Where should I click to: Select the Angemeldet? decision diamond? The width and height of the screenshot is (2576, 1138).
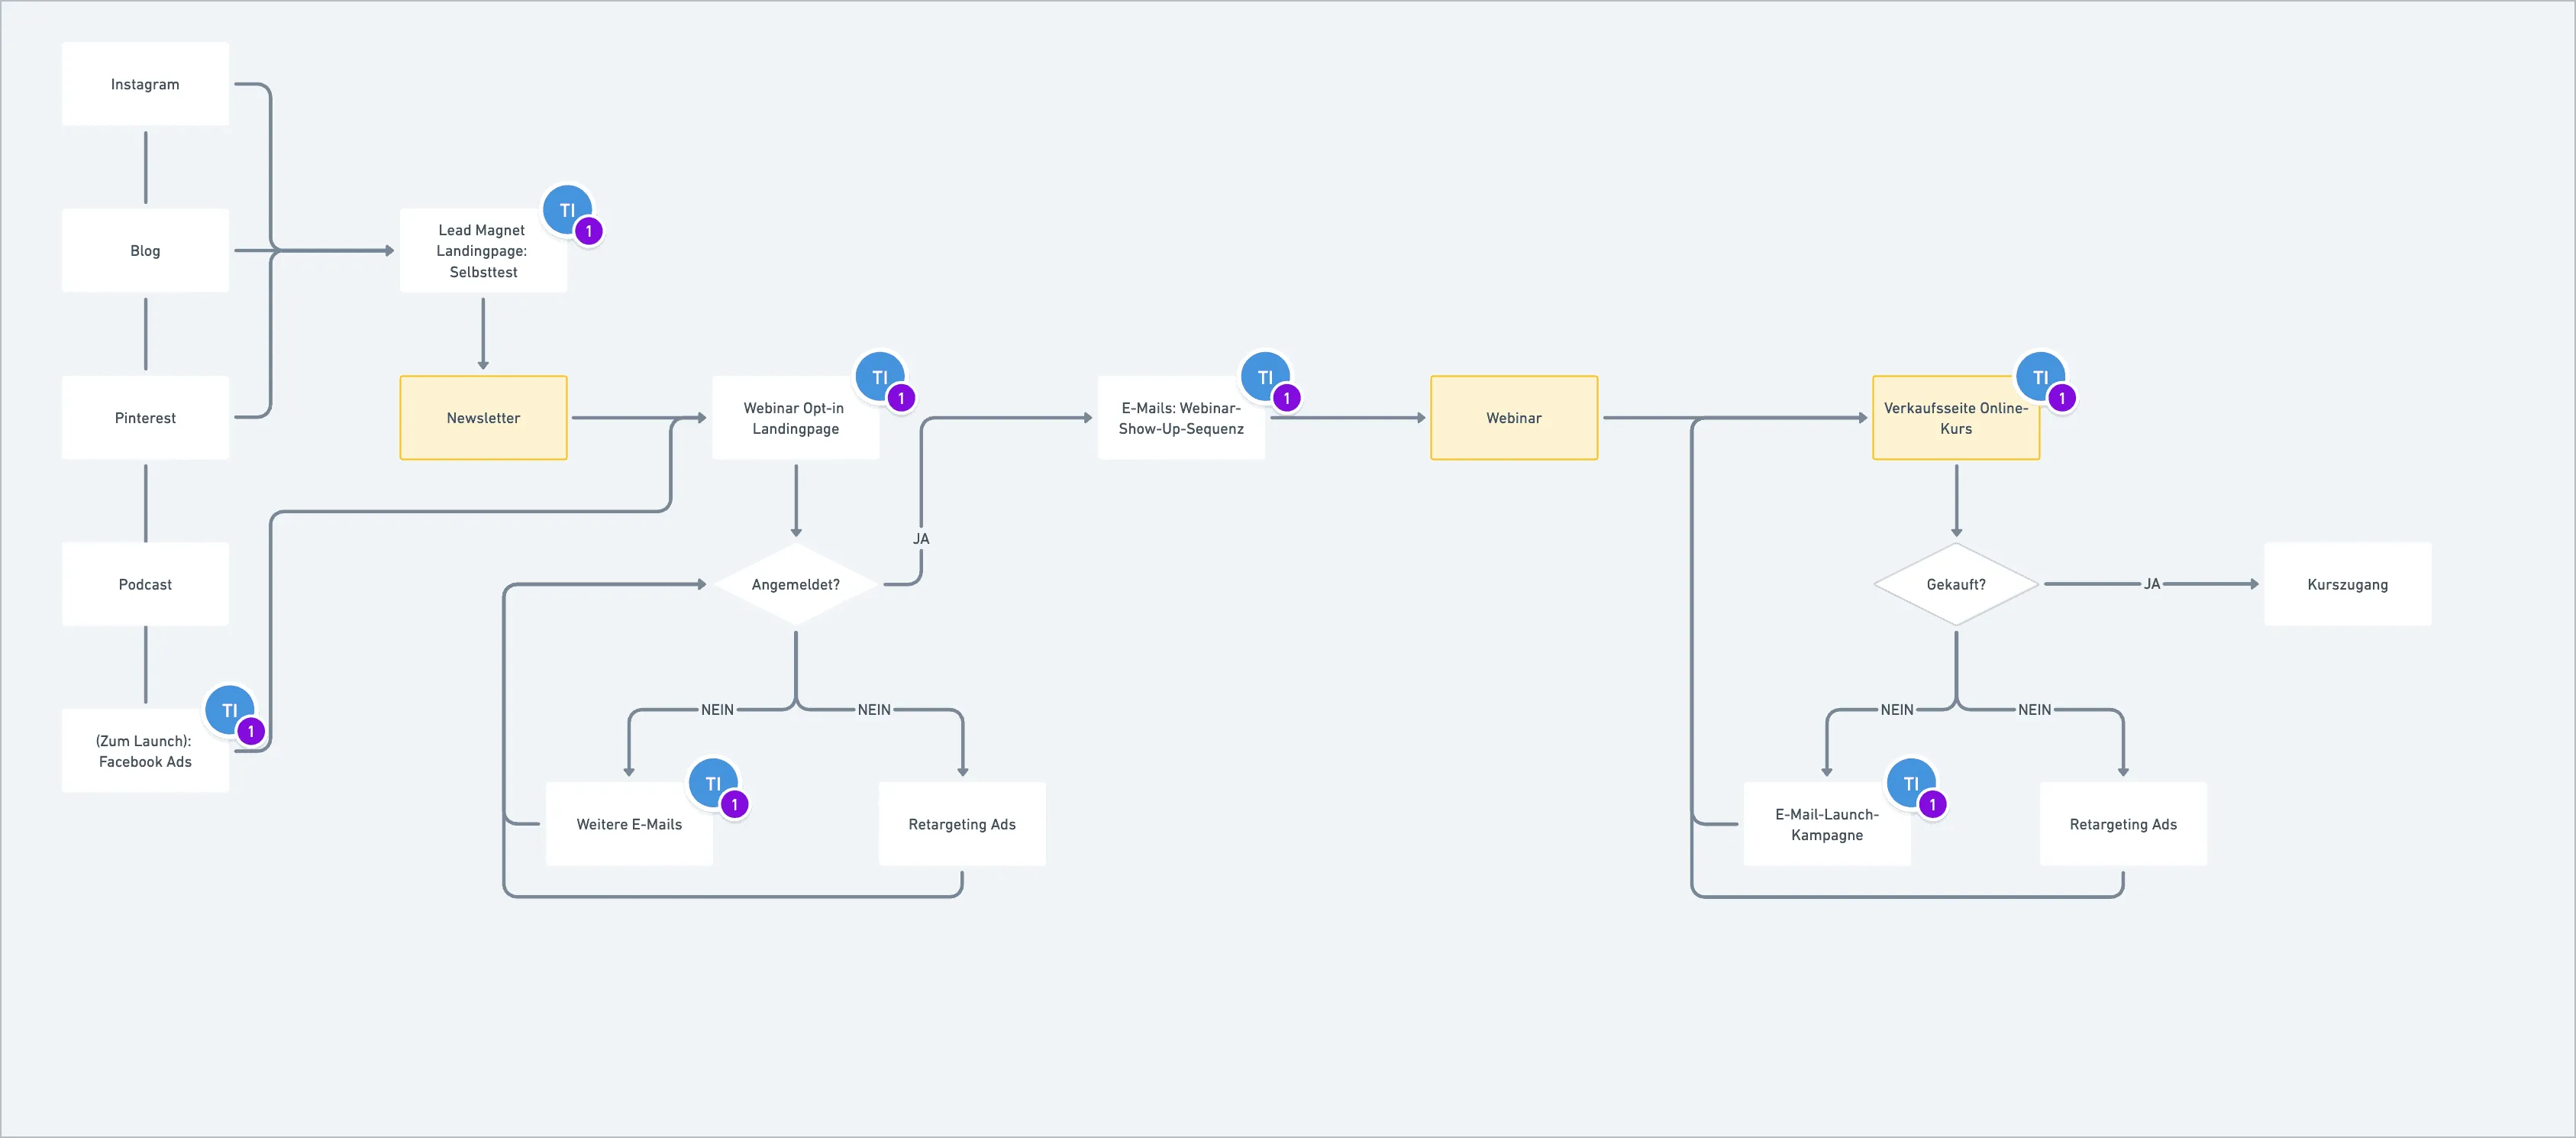[x=796, y=584]
